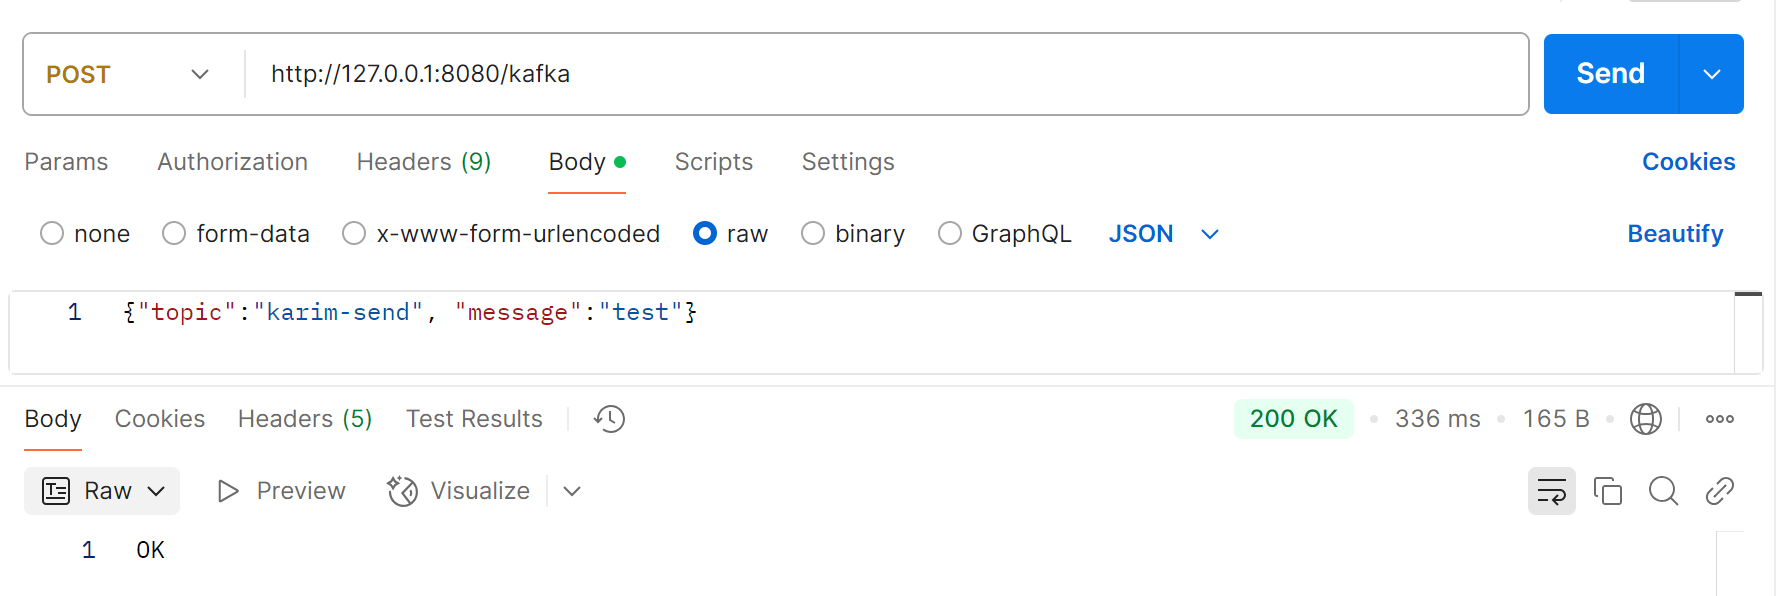Open response Headers (5) tab
The image size is (1778, 596).
click(x=304, y=419)
